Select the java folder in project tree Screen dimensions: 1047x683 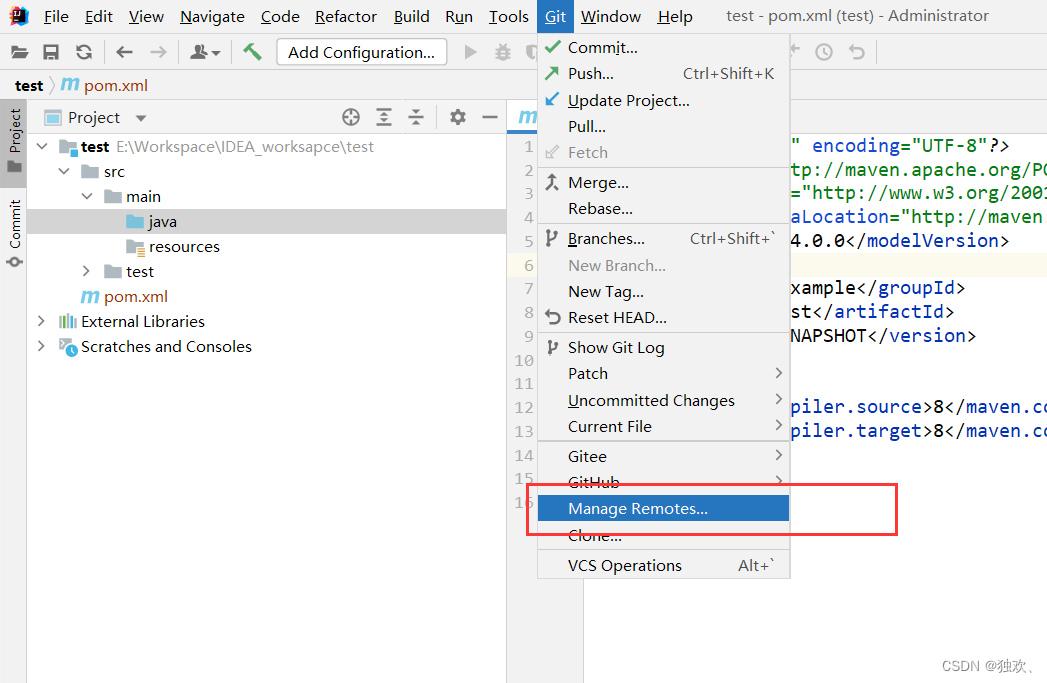[266, 221]
